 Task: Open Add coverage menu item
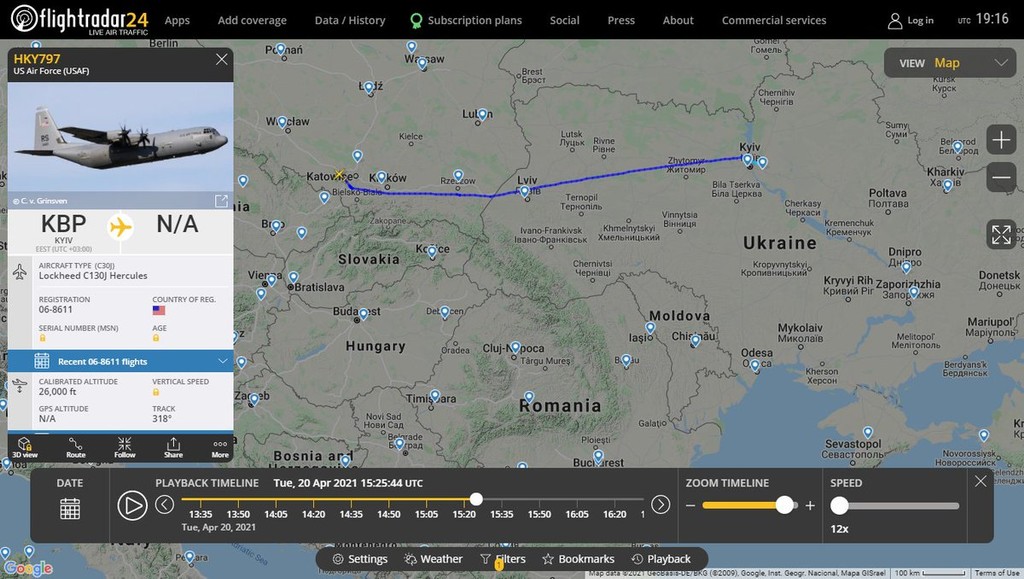coord(252,20)
